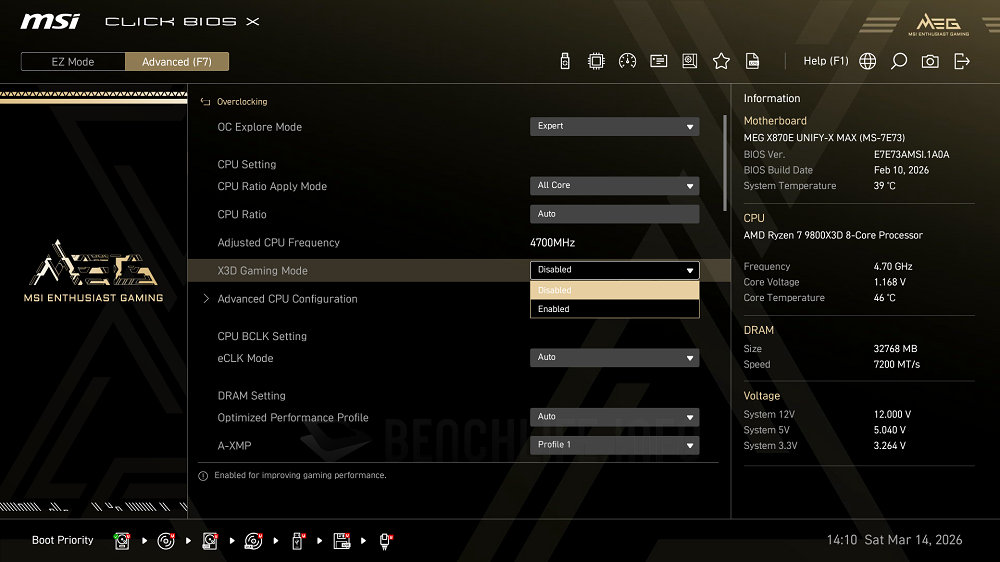Viewport: 1000px width, 562px height.
Task: Click the BIOS Build Date Feb 10, 2026
Action: [901, 170]
